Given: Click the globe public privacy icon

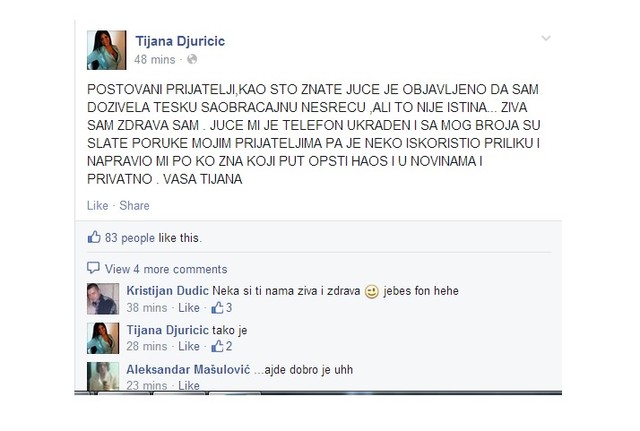Looking at the screenshot, I should pyautogui.click(x=192, y=59).
